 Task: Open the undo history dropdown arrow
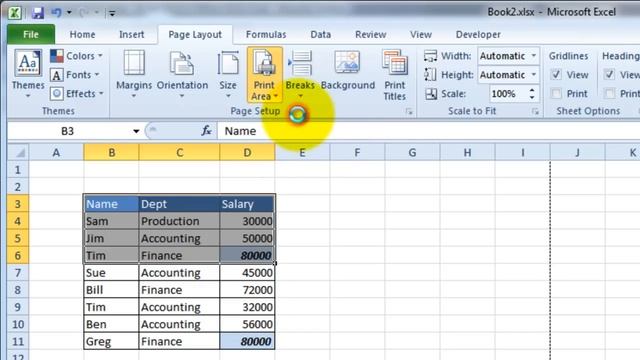point(69,13)
